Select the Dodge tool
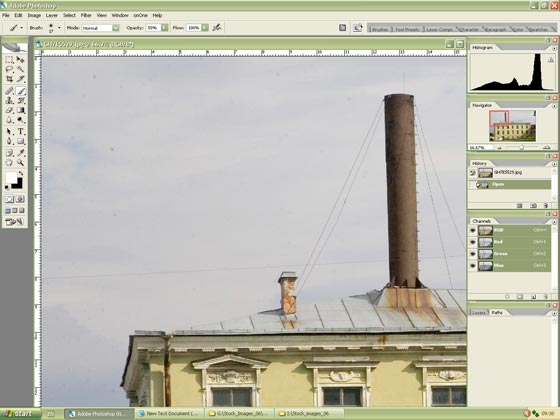 click(x=20, y=120)
